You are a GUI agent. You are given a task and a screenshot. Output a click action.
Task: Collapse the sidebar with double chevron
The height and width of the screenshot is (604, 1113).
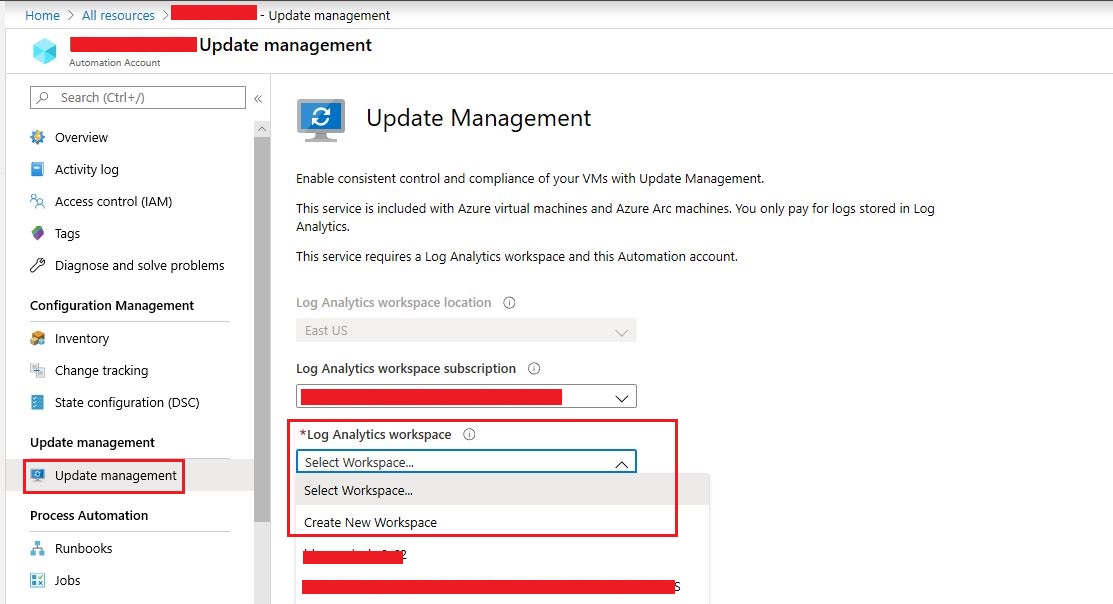(x=258, y=99)
